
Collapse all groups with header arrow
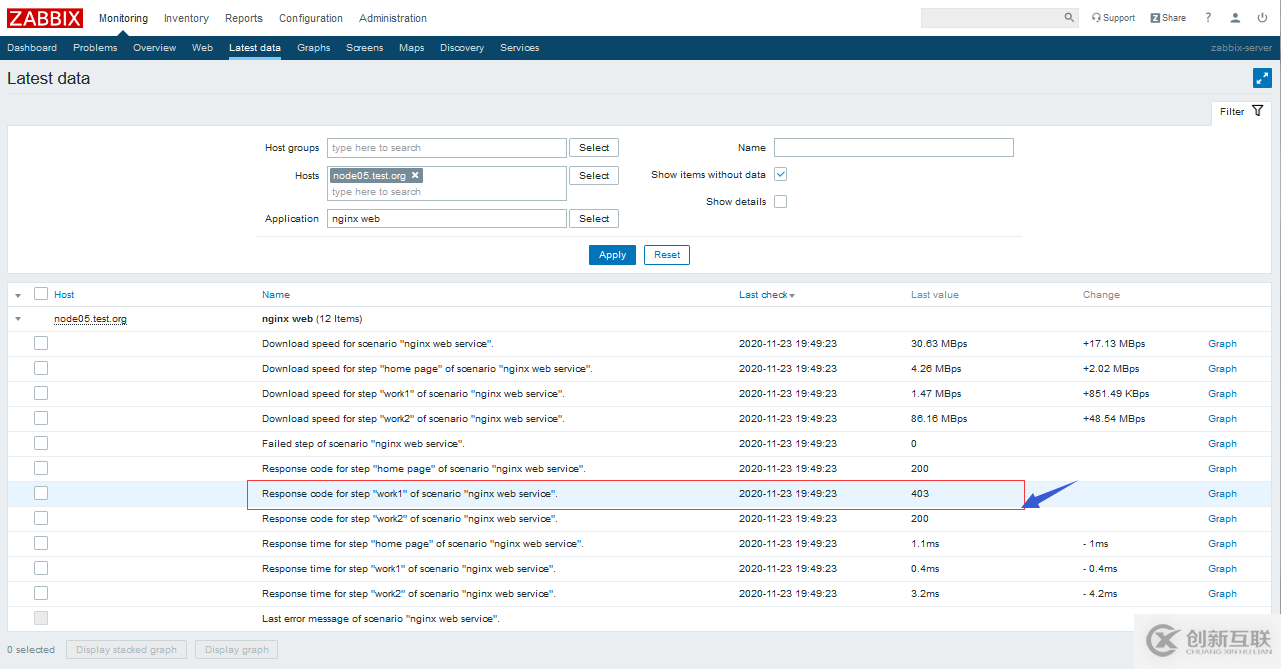coord(18,295)
